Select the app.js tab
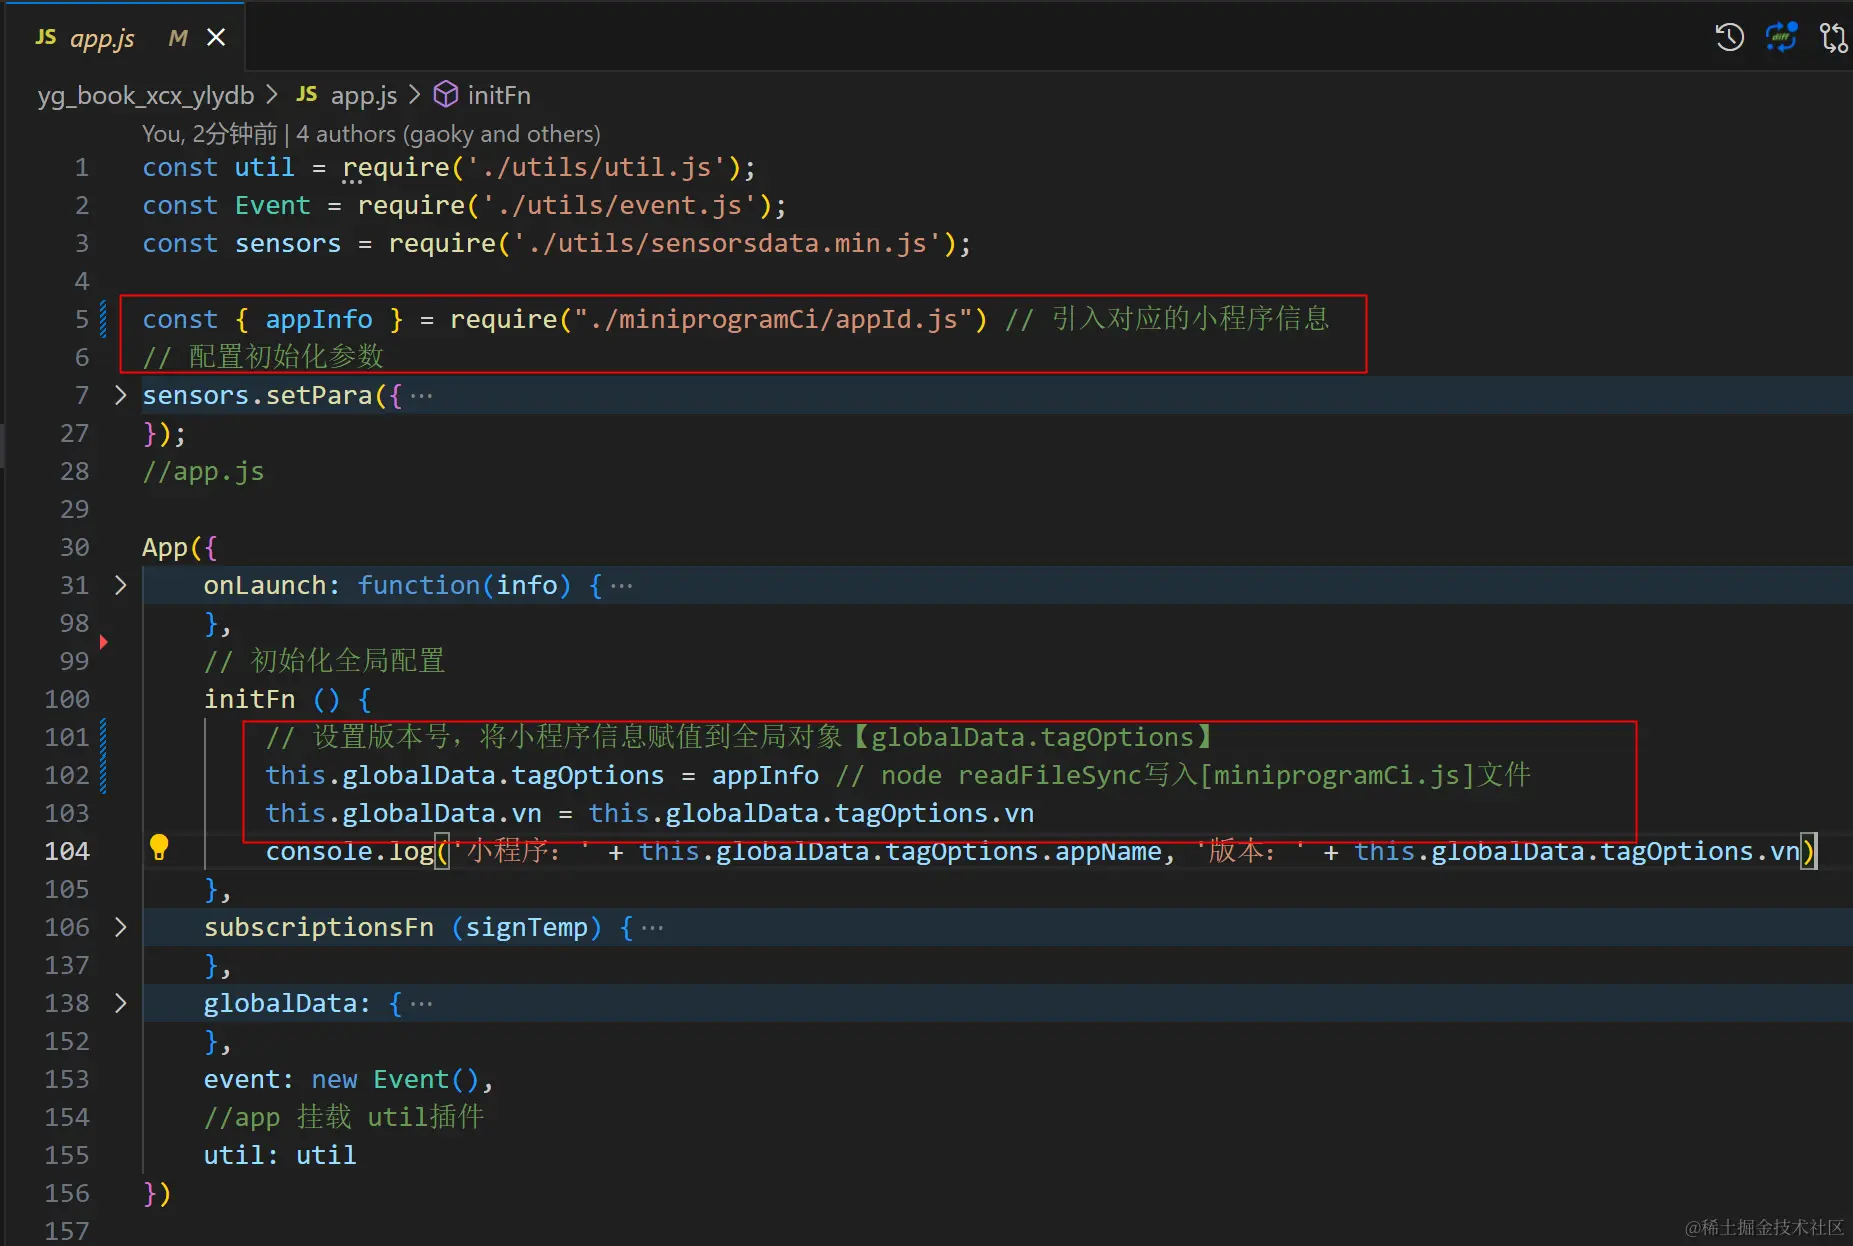The width and height of the screenshot is (1853, 1246). click(x=126, y=38)
